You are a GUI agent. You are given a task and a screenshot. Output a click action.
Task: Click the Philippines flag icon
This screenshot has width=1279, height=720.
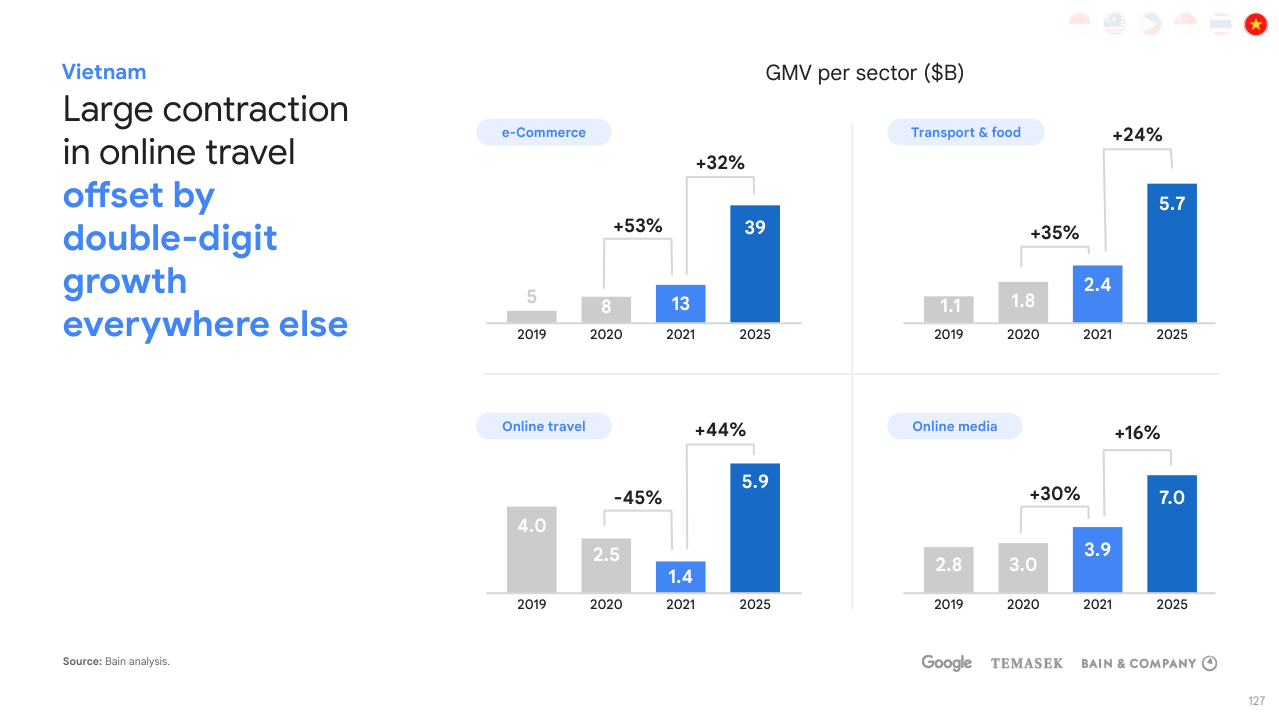click(x=1150, y=24)
